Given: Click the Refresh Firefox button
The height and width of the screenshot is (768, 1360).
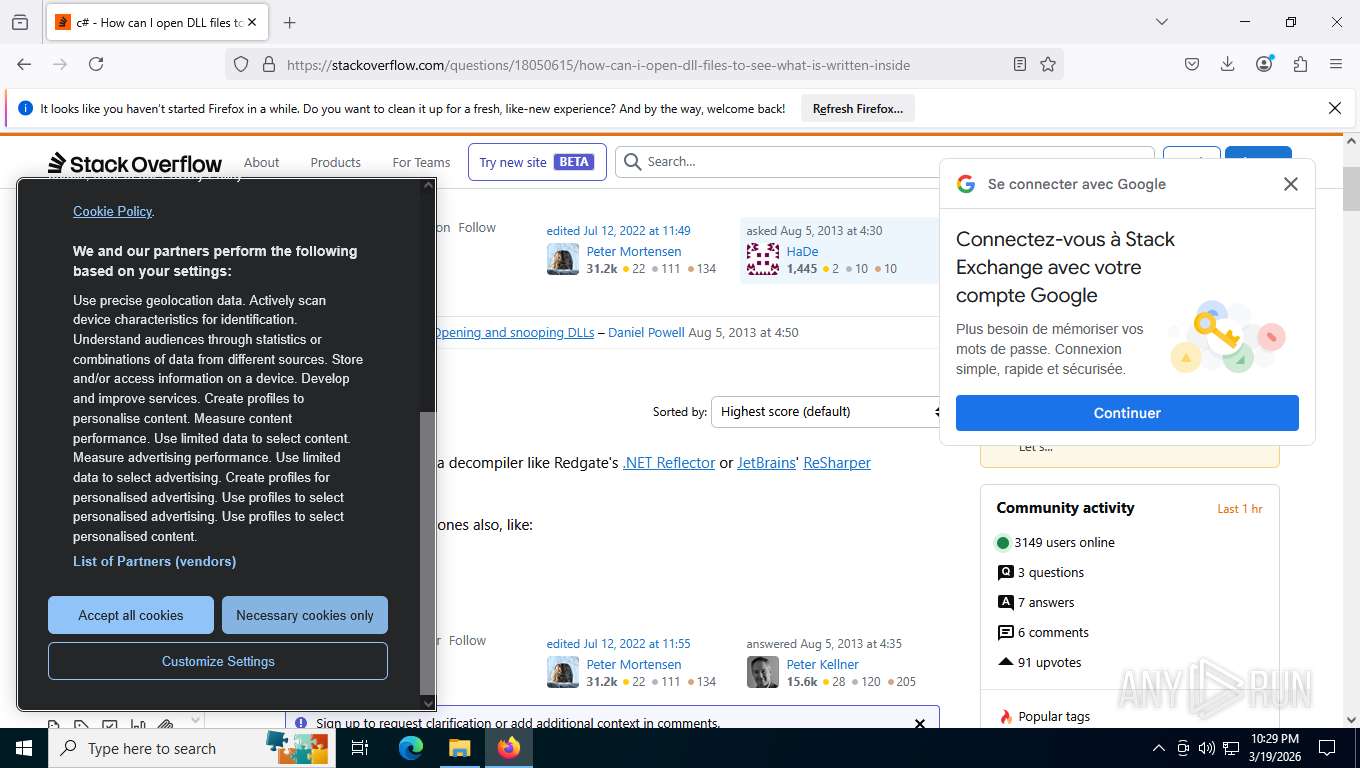Looking at the screenshot, I should click(x=858, y=108).
